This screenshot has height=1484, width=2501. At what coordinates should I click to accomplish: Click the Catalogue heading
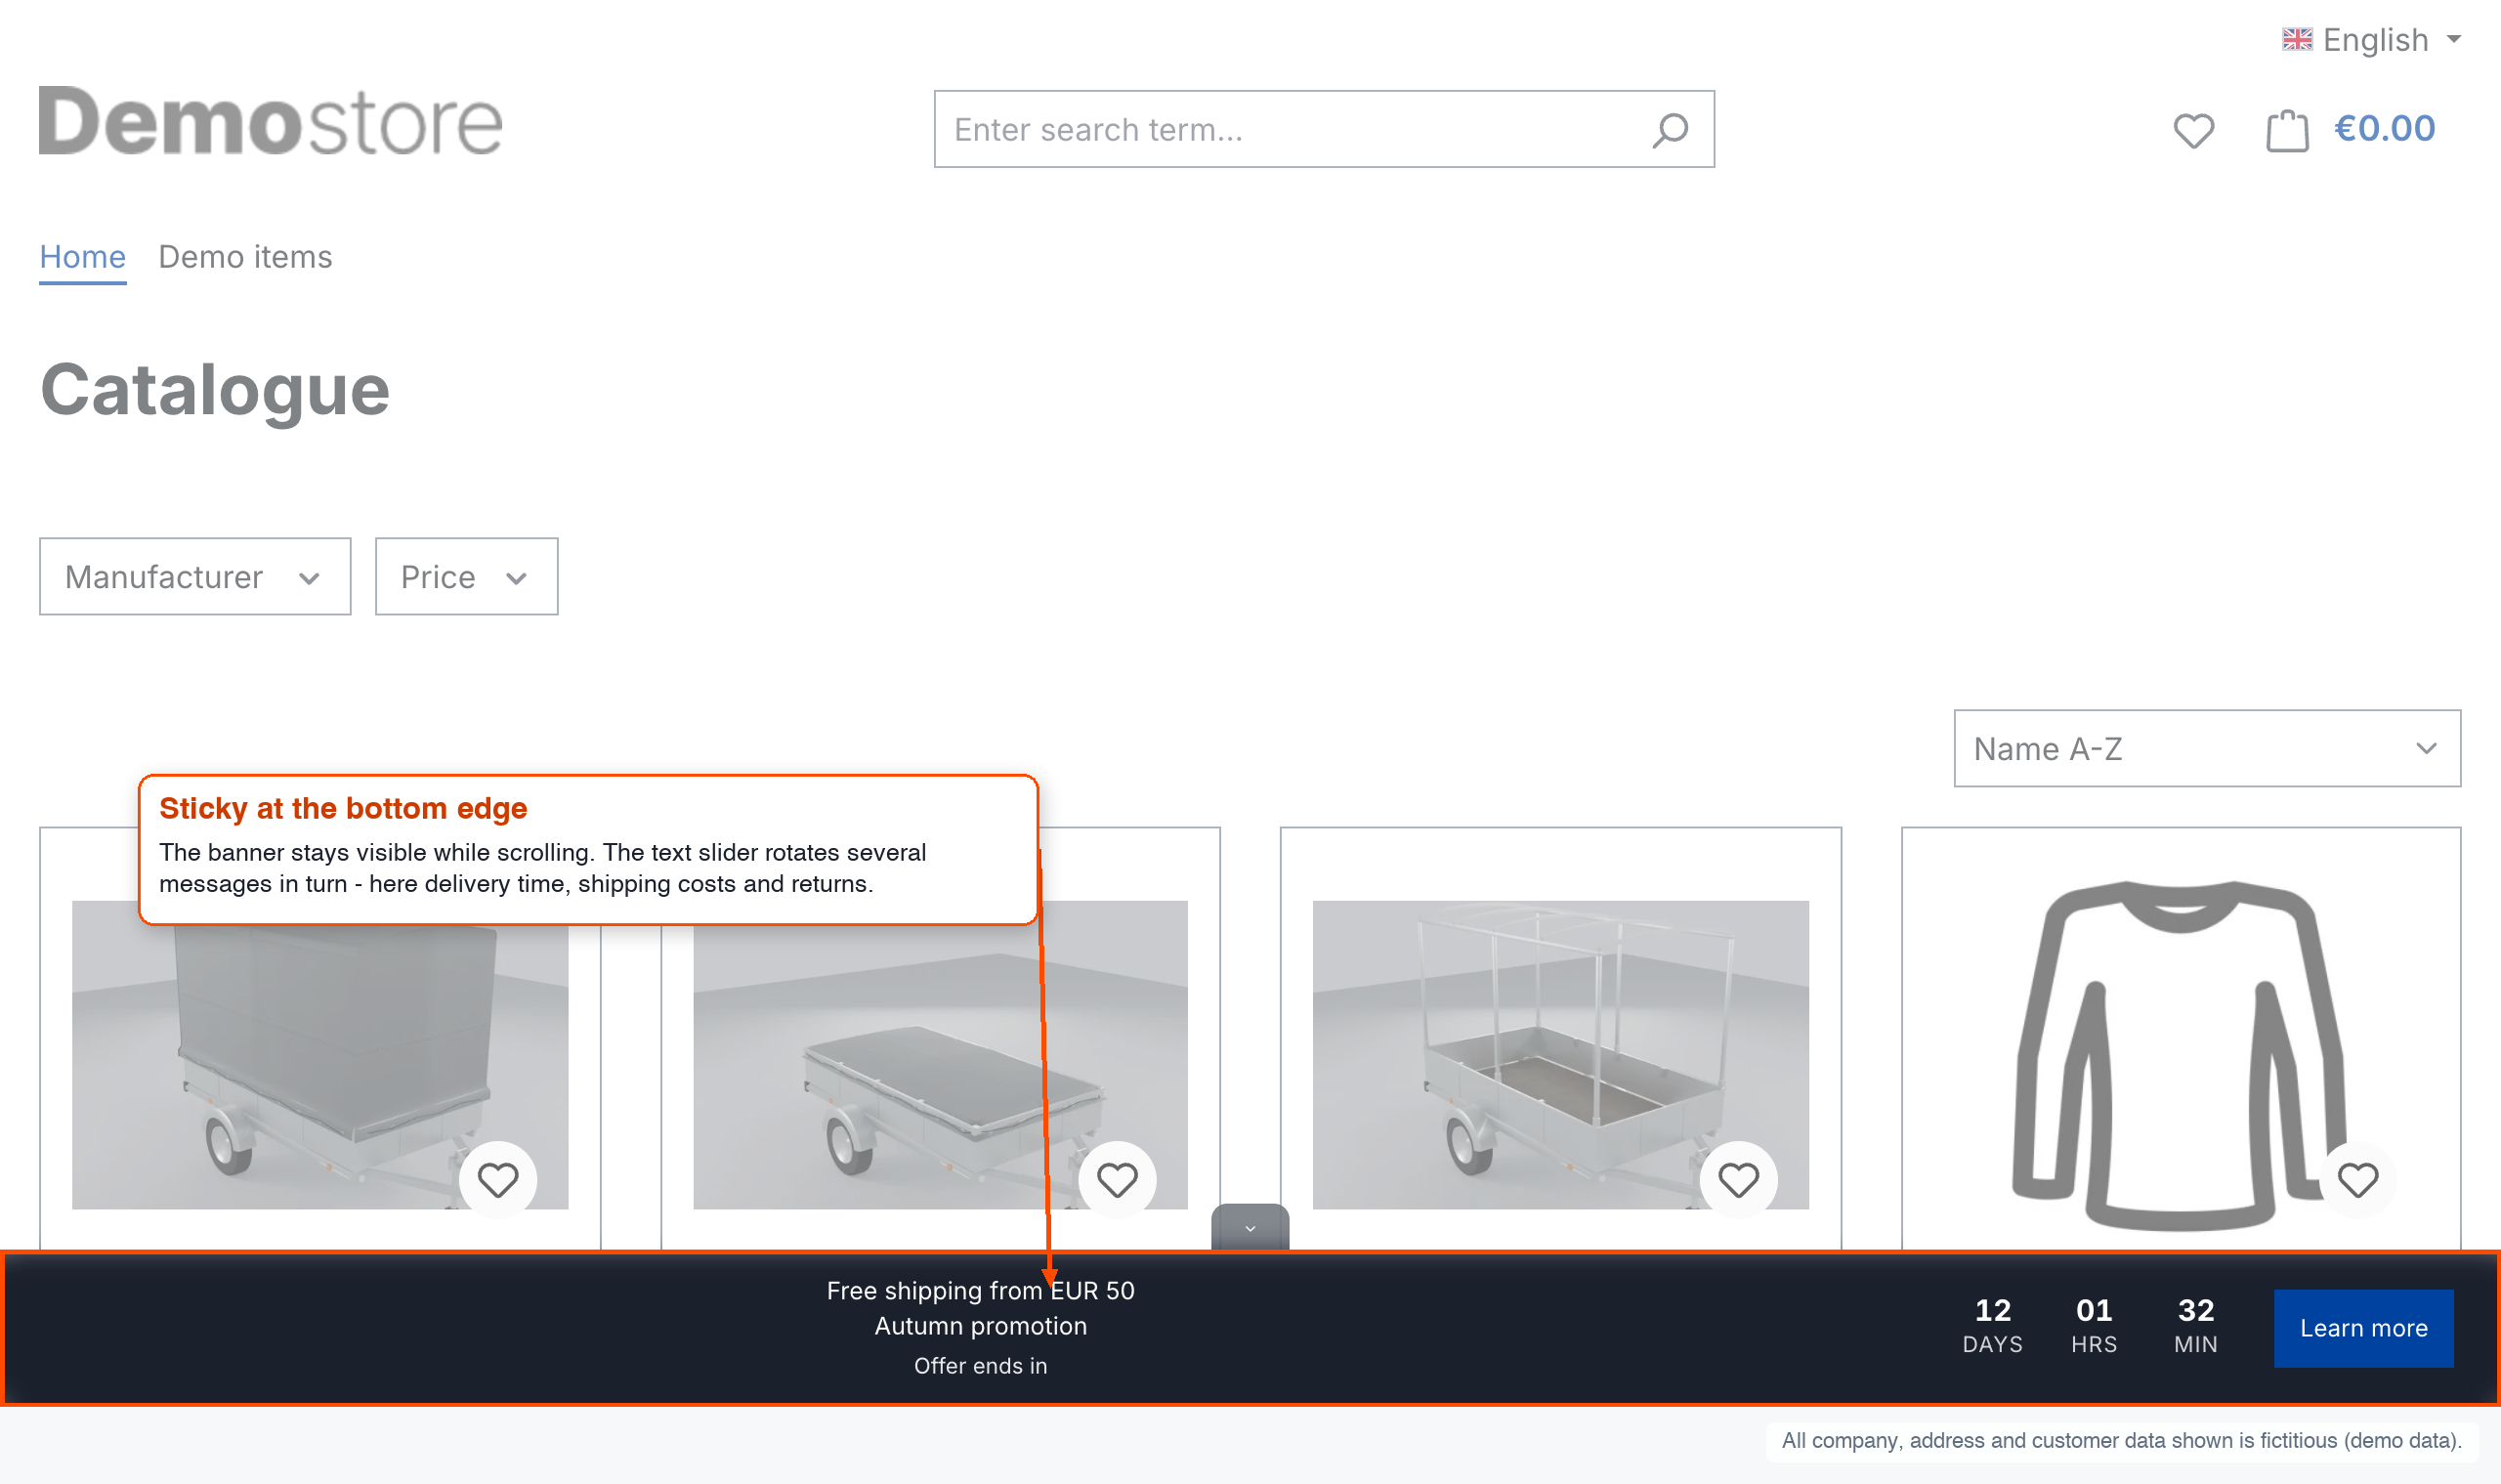click(x=215, y=389)
